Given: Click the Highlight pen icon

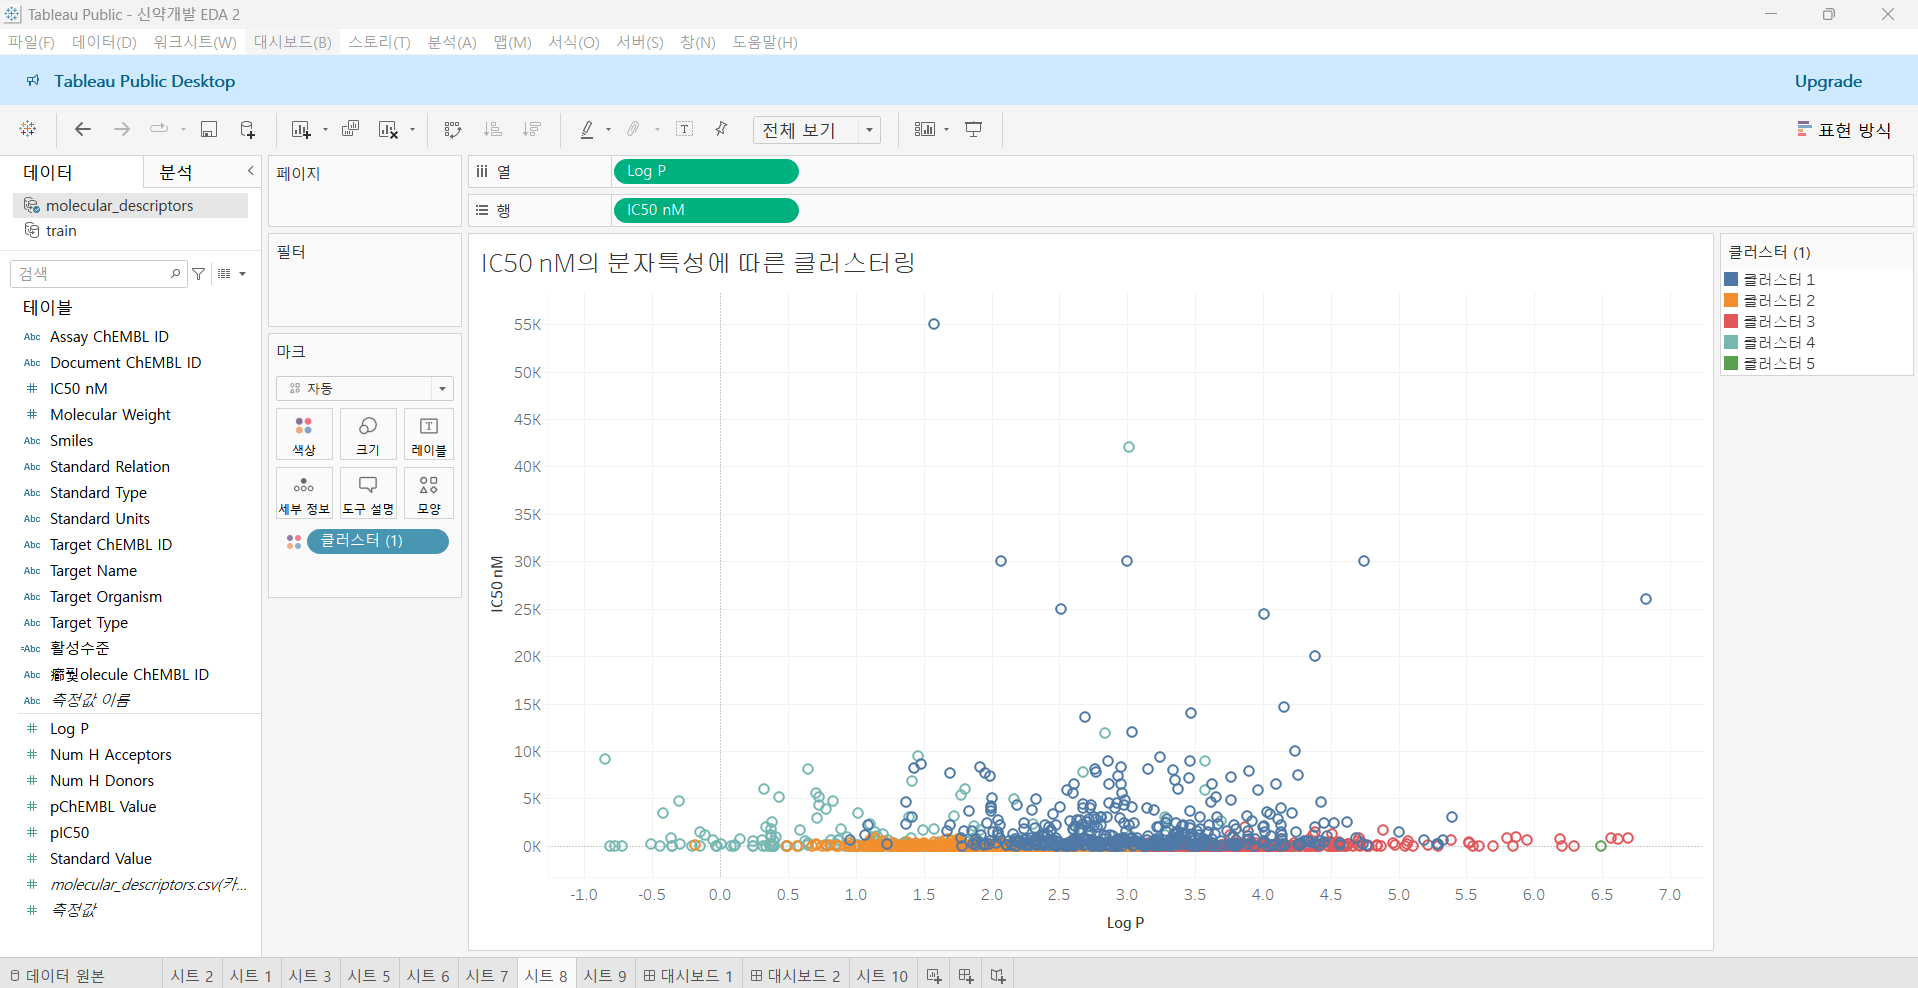Looking at the screenshot, I should pos(587,129).
